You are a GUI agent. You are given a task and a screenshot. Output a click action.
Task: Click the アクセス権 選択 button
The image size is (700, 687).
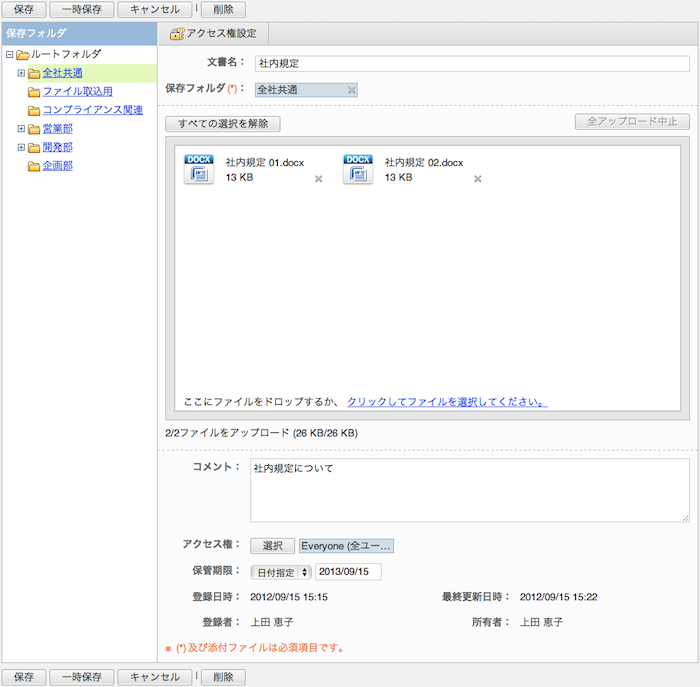tap(273, 546)
